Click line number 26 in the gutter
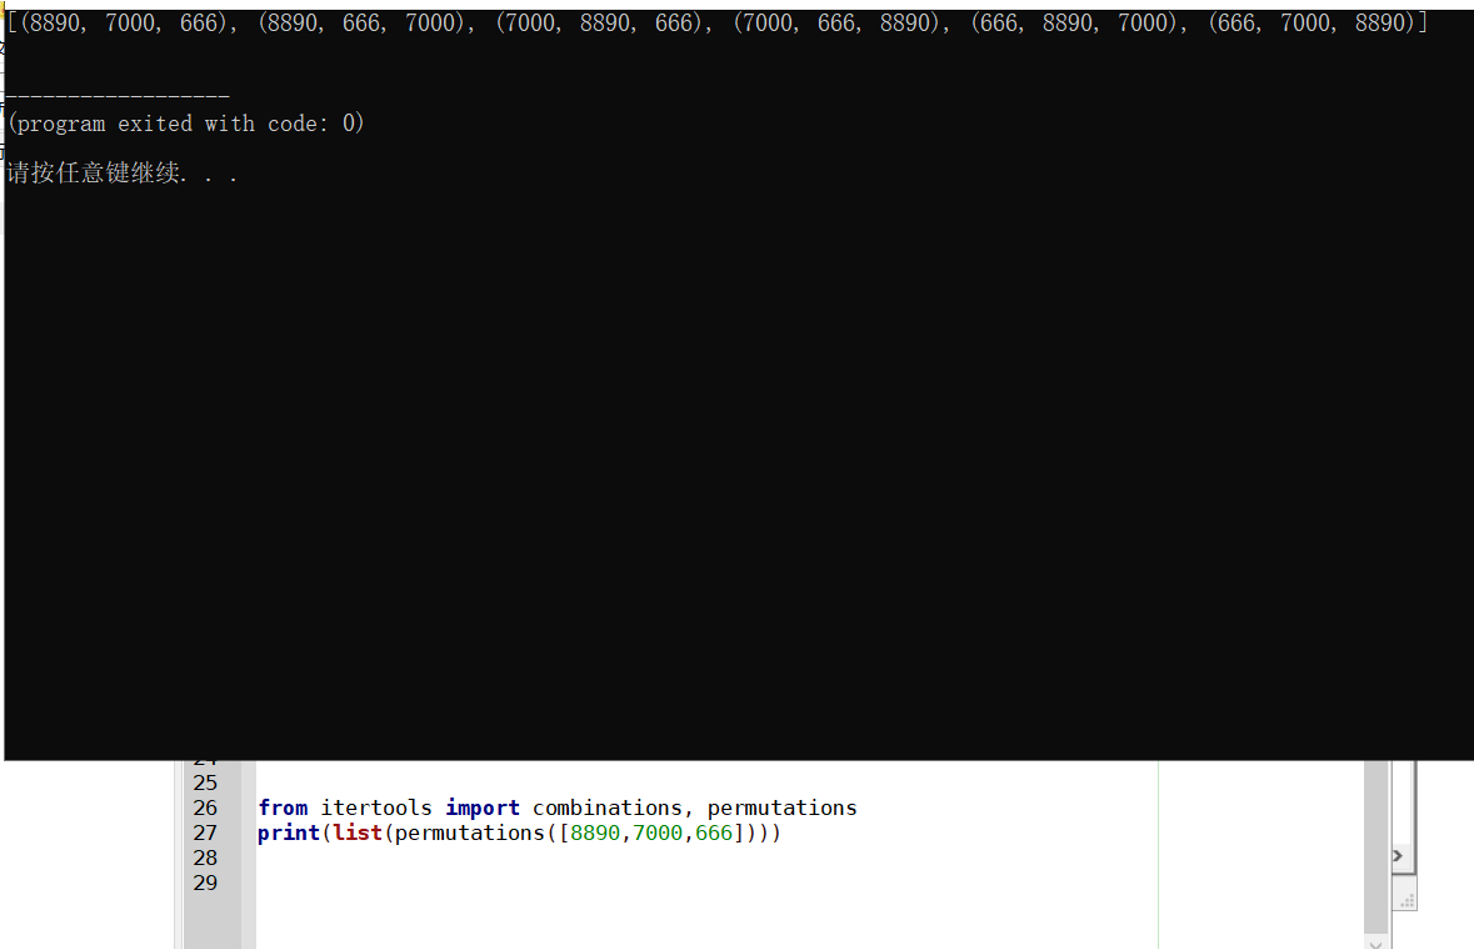The image size is (1474, 950). [205, 808]
